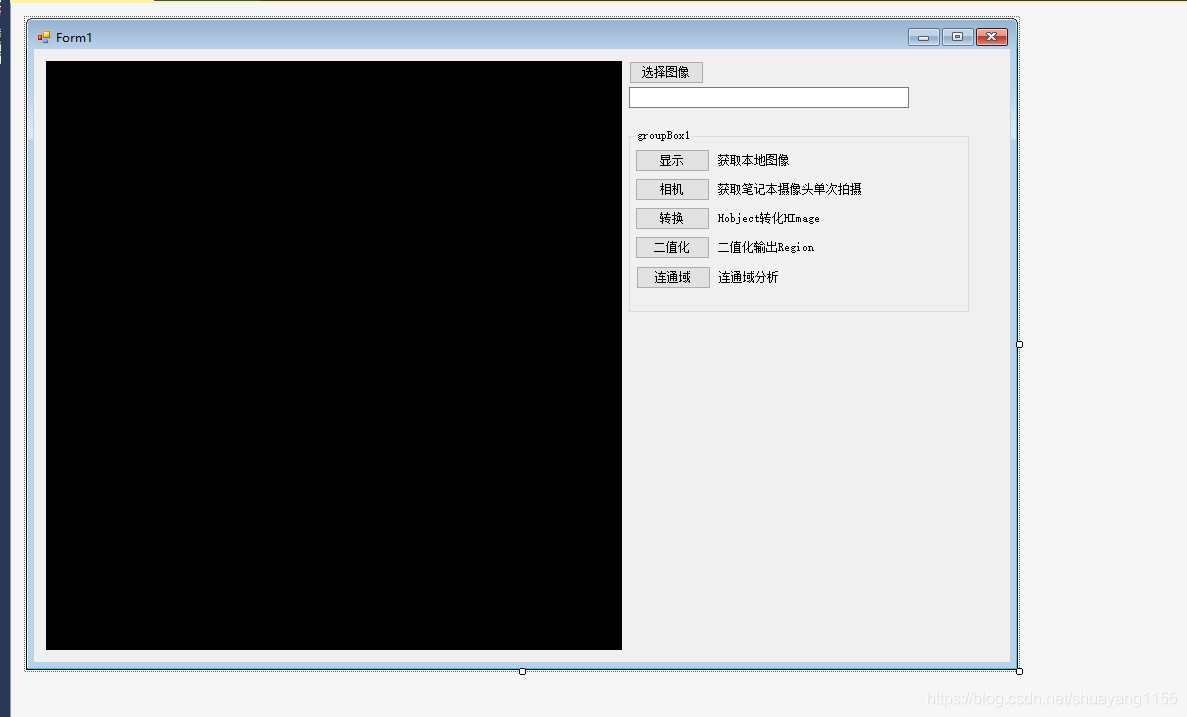Click the 相机 button
The width and height of the screenshot is (1187, 717).
click(x=672, y=189)
